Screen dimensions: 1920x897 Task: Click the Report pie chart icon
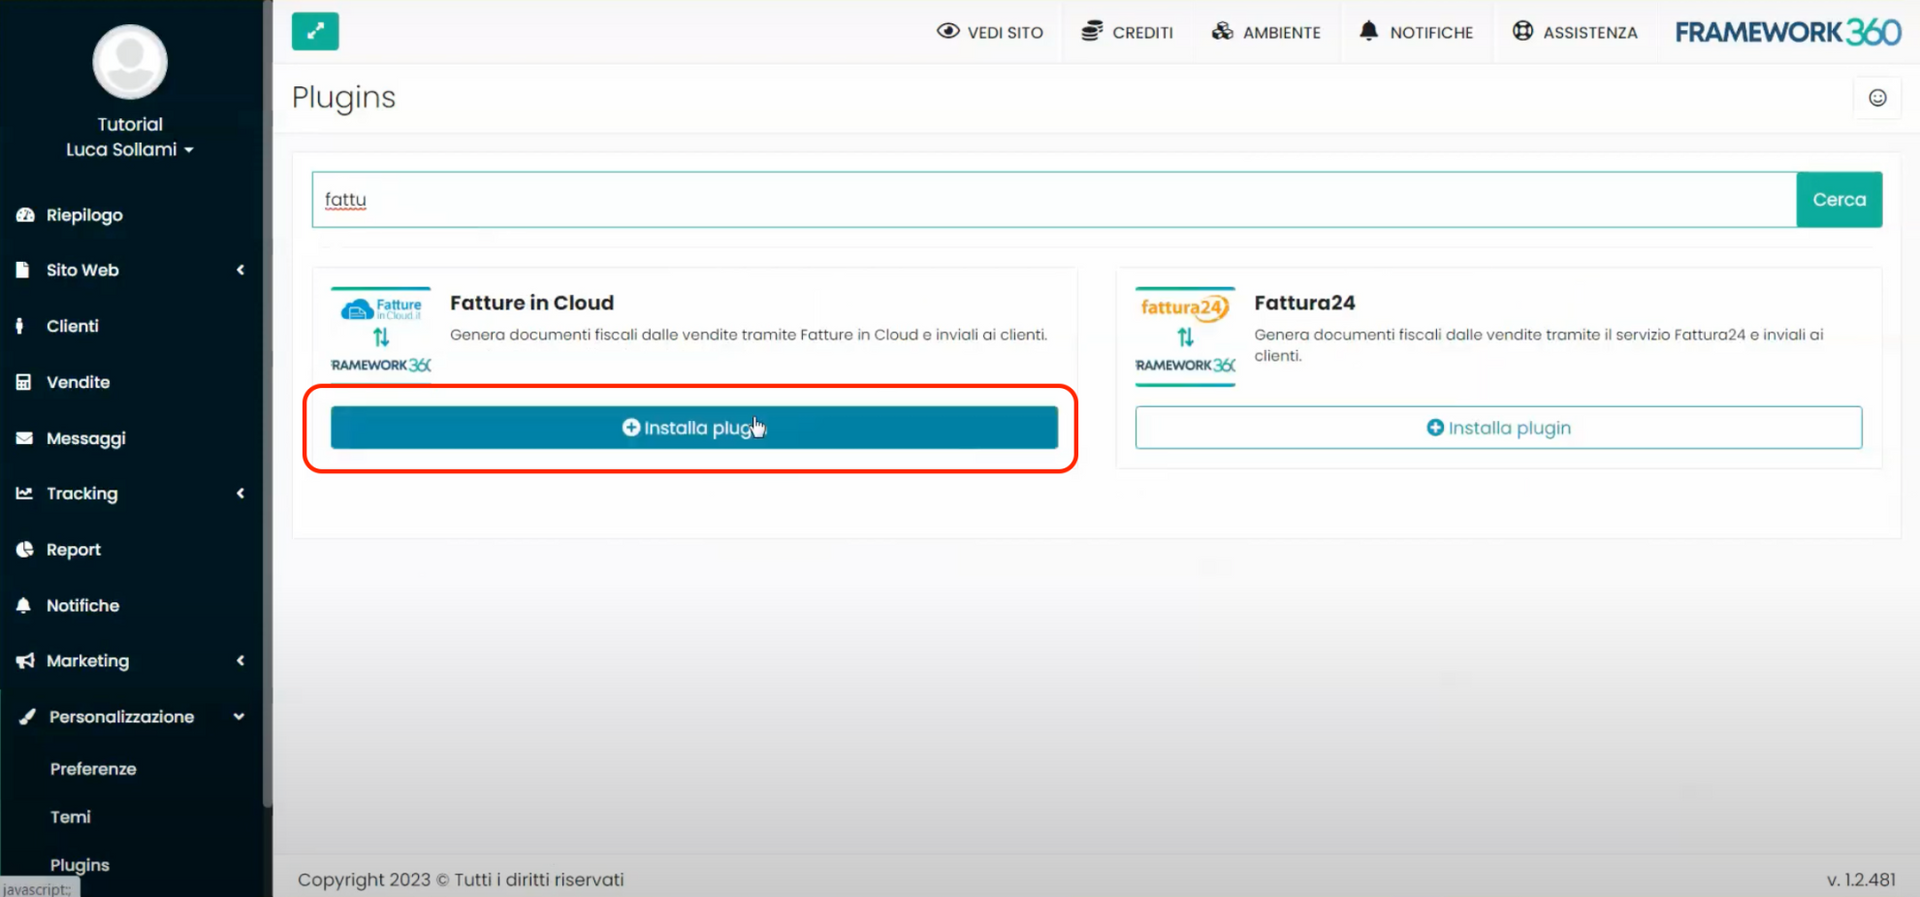click(x=25, y=549)
